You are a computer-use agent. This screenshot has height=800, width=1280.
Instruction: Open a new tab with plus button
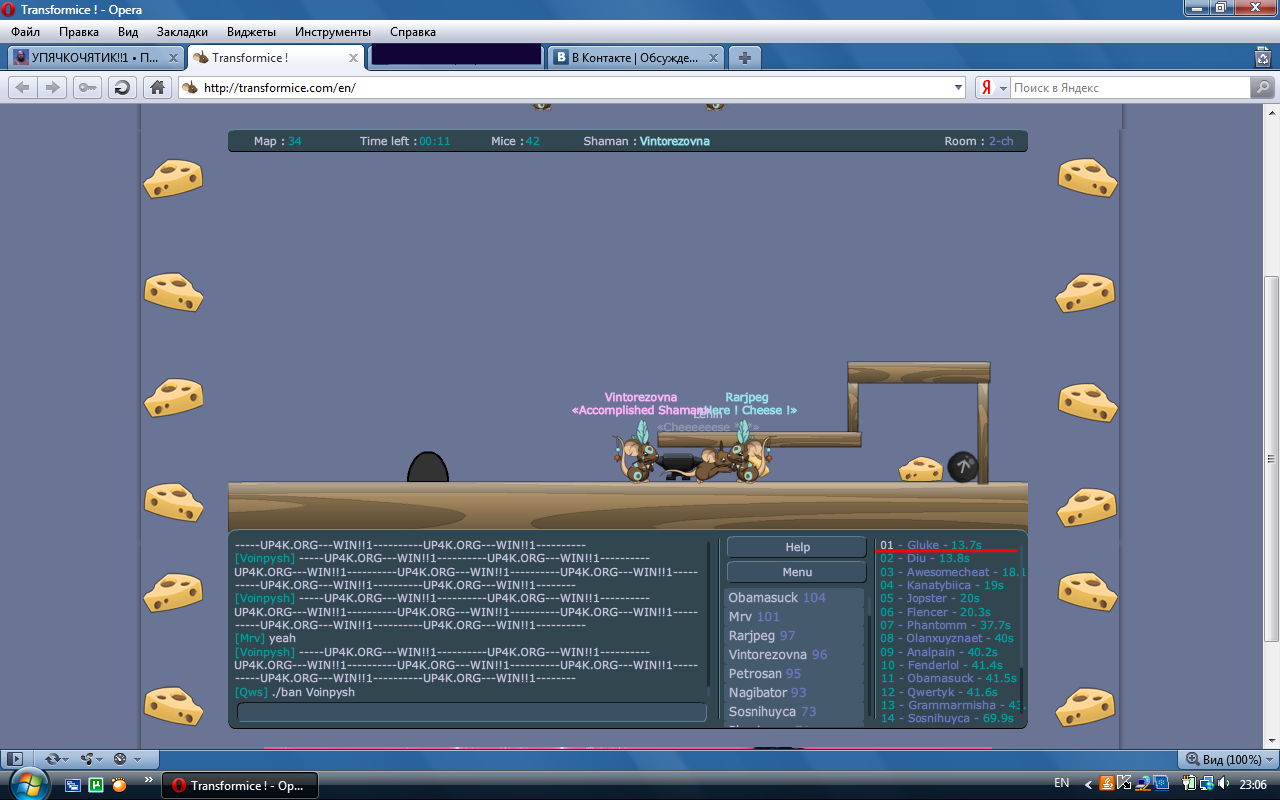744,58
